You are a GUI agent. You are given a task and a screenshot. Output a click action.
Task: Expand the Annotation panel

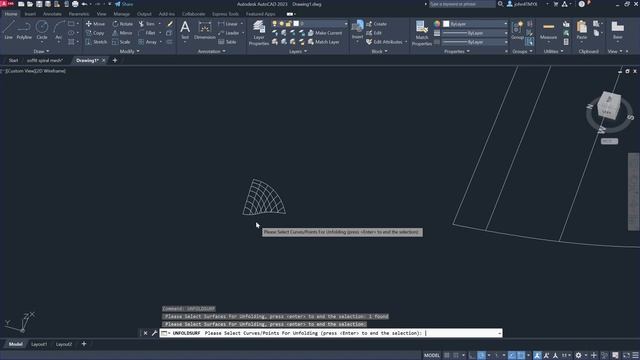pos(211,51)
